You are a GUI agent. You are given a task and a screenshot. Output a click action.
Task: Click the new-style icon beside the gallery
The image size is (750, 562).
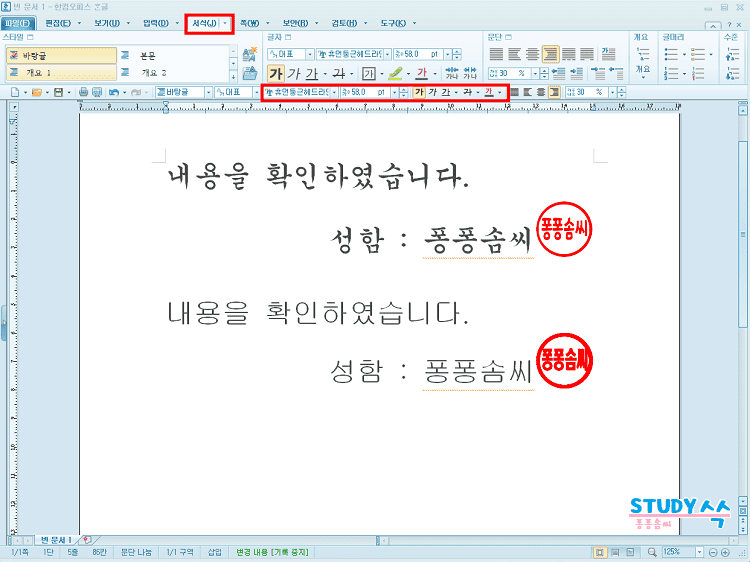pos(249,54)
